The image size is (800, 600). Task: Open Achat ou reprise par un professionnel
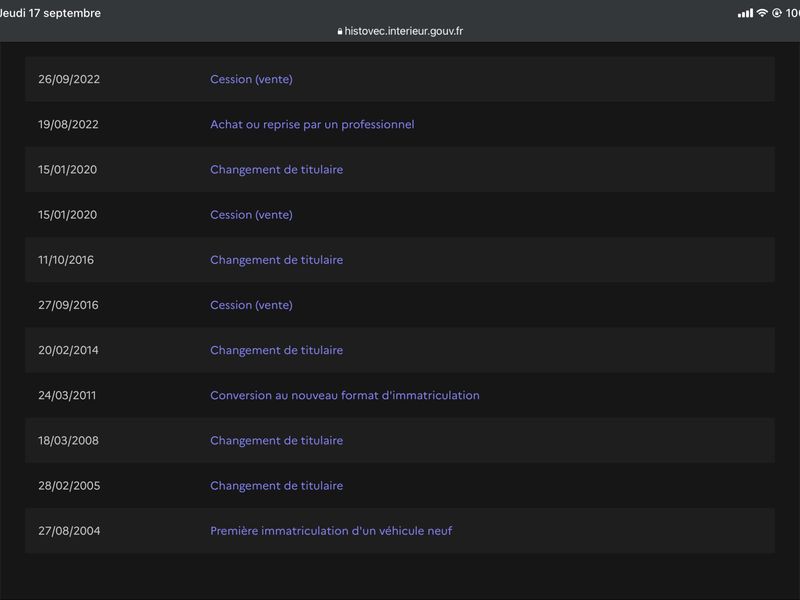point(312,124)
